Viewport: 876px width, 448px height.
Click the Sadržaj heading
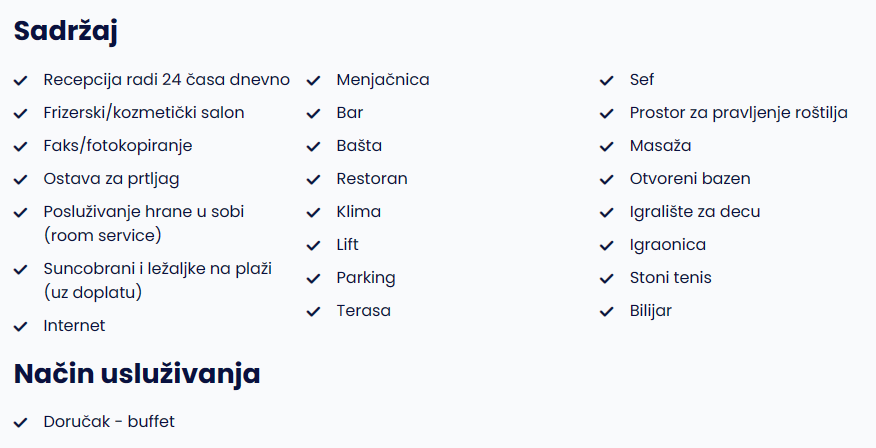65,31
